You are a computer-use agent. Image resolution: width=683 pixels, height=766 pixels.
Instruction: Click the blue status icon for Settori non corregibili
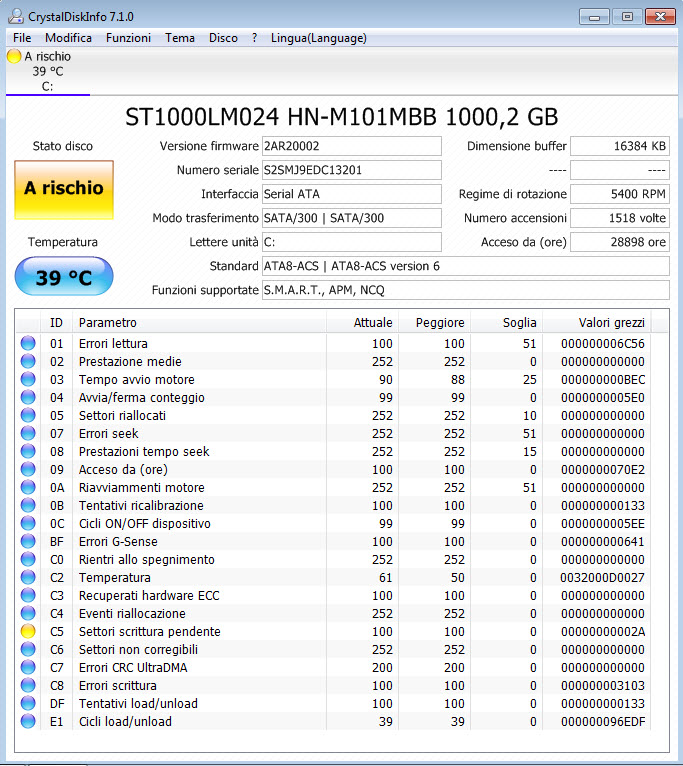[x=28, y=649]
